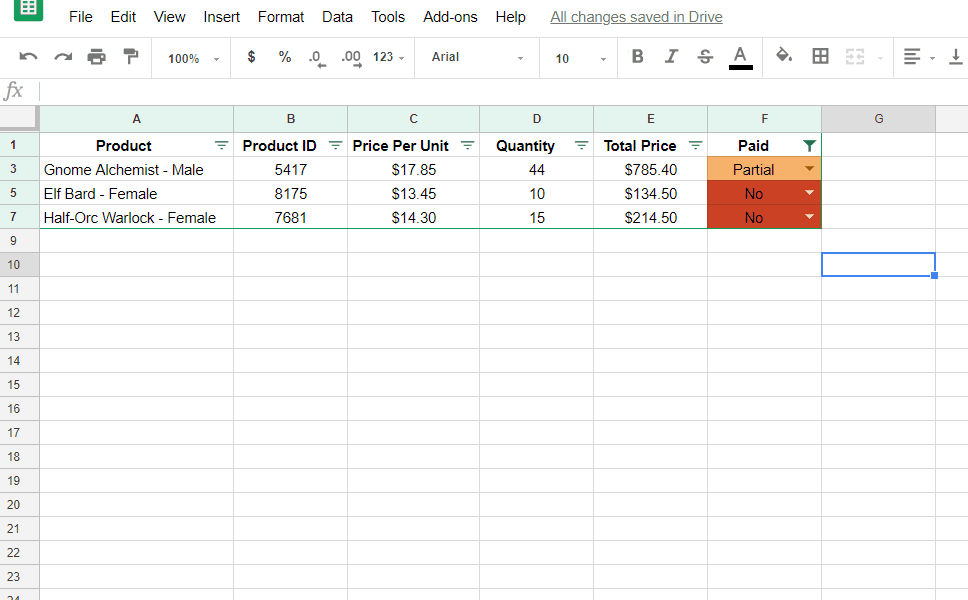Format selection as percent
The height and width of the screenshot is (600, 968).
coord(284,57)
